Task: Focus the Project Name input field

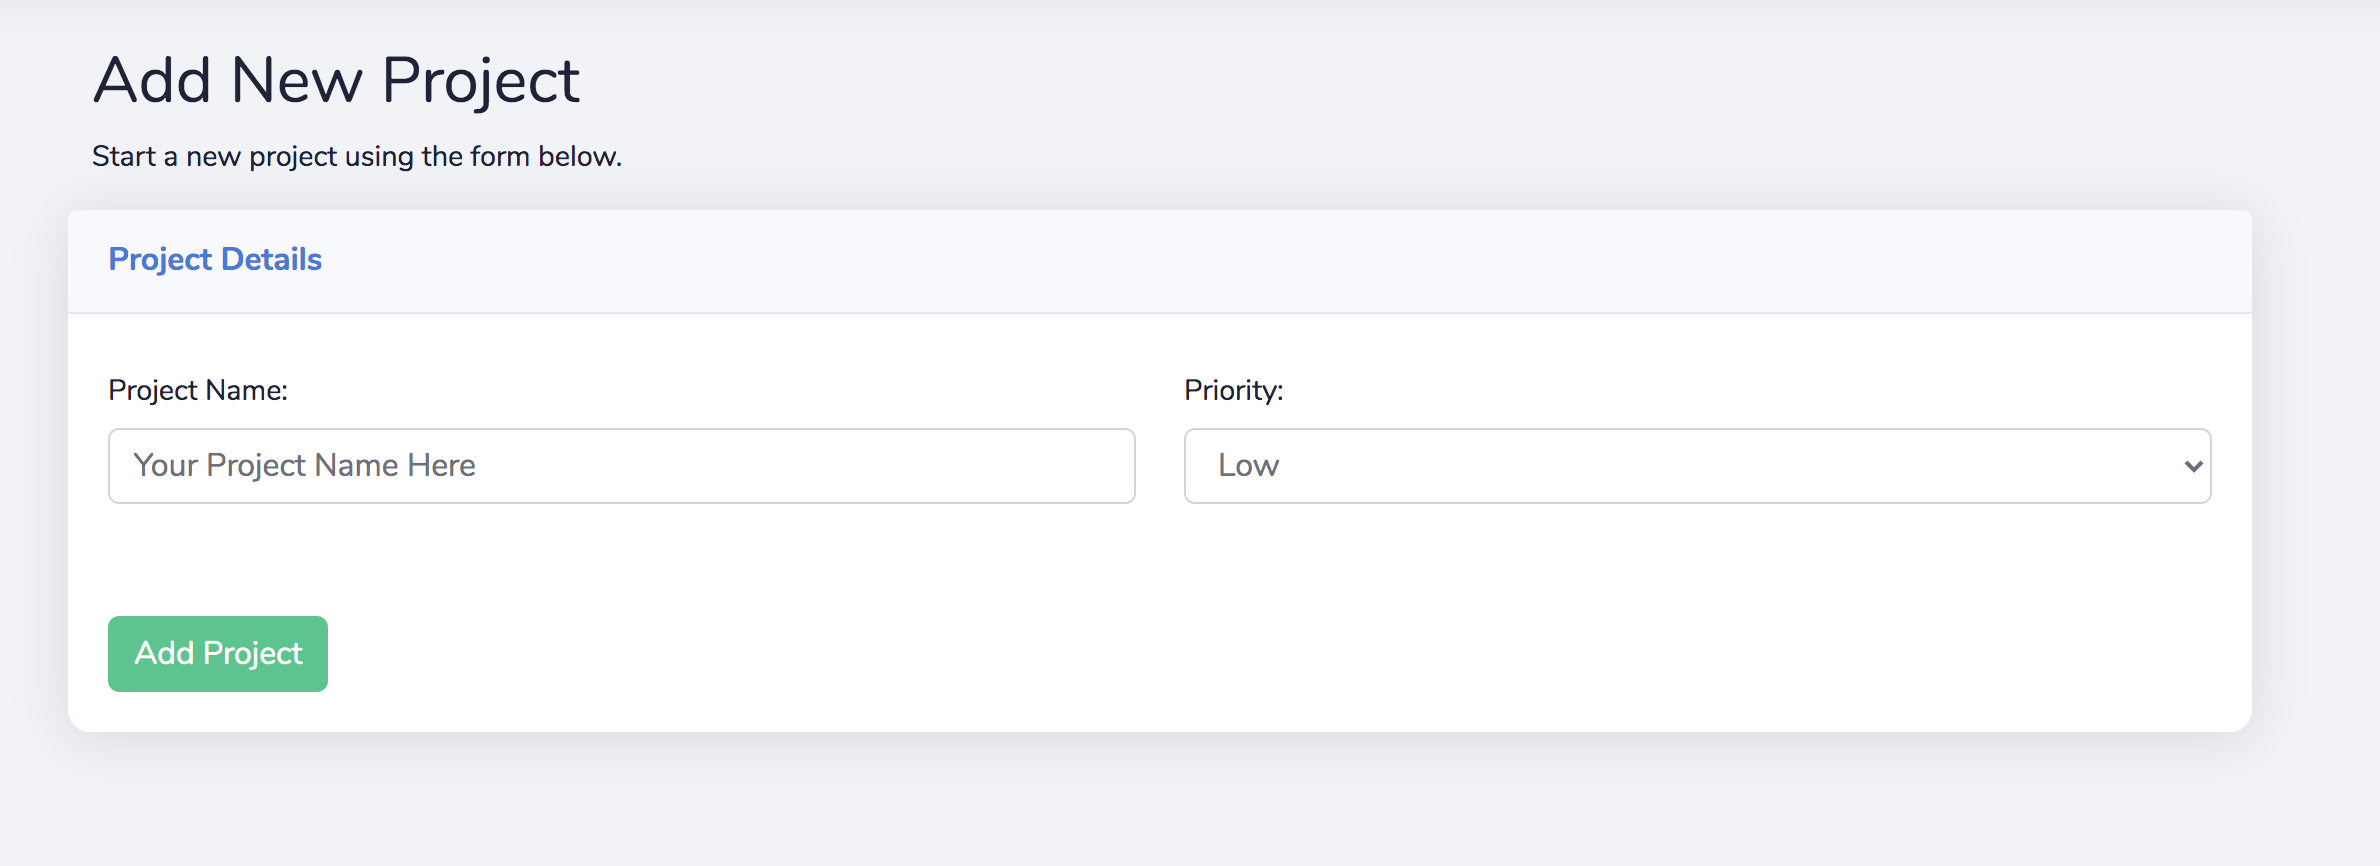Action: click(x=621, y=466)
